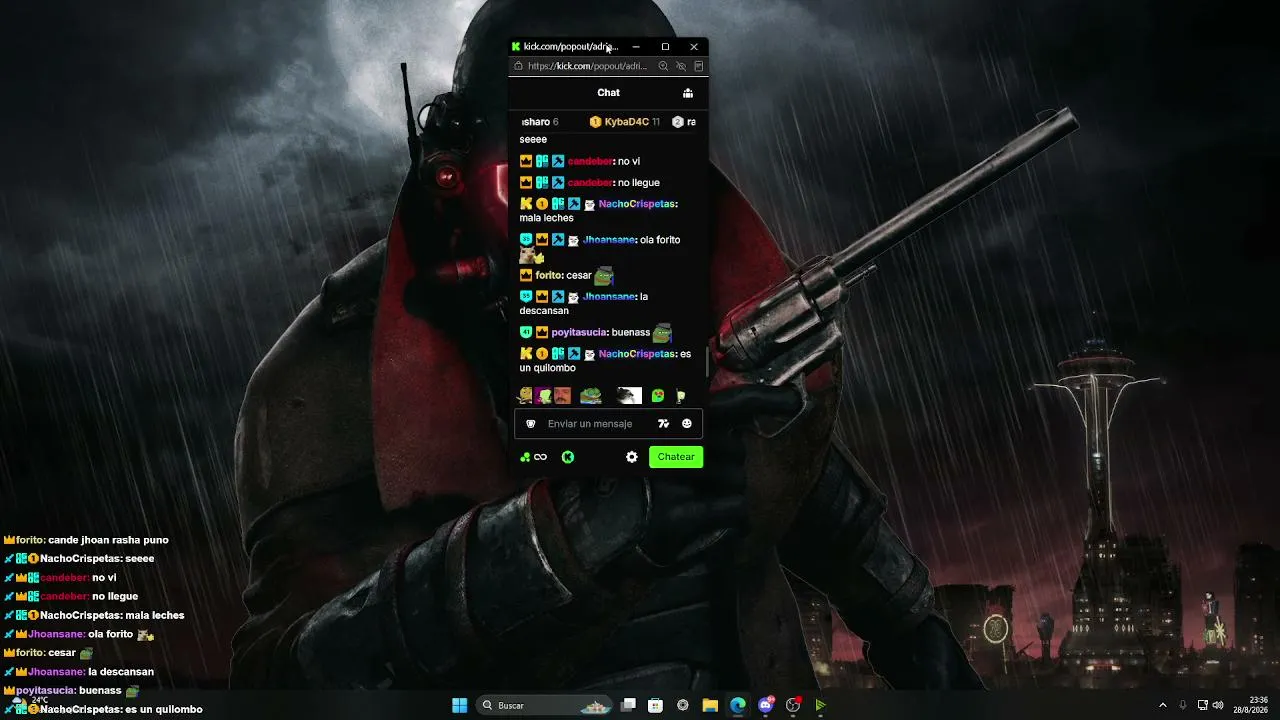
Task: Open Task View on the taskbar
Action: [x=628, y=705]
